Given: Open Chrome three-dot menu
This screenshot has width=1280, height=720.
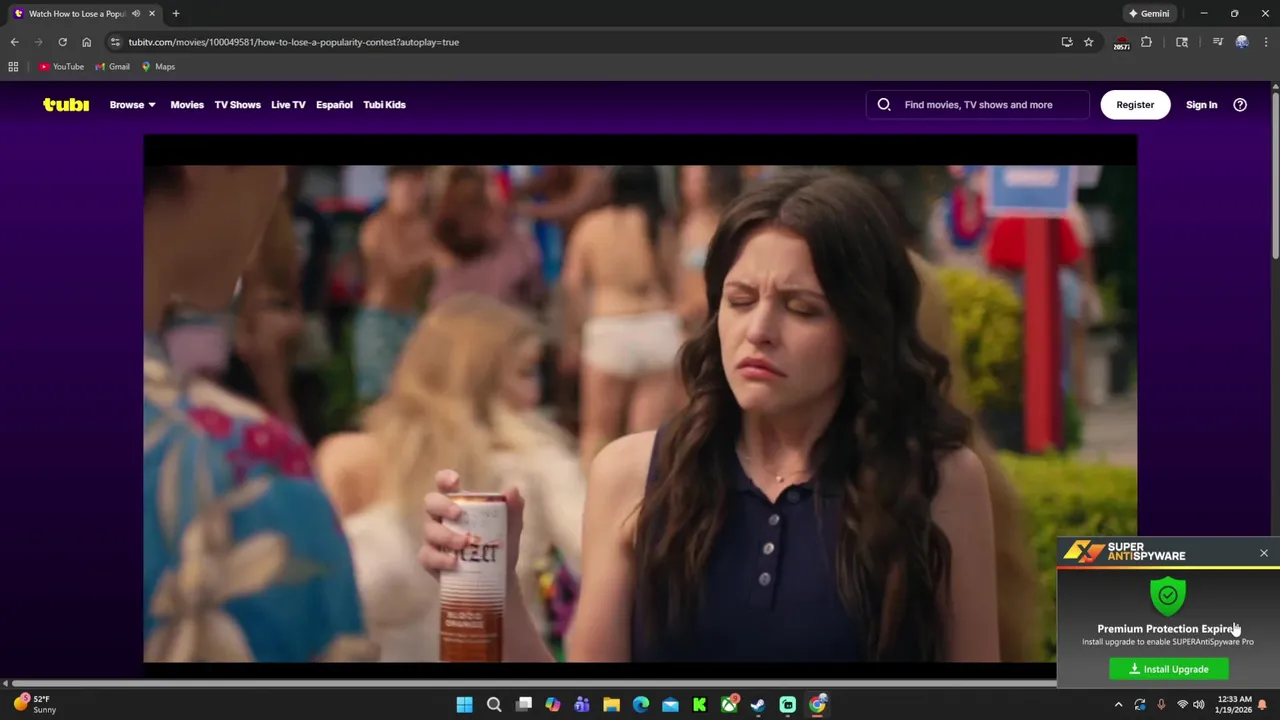Looking at the screenshot, I should click(1264, 42).
